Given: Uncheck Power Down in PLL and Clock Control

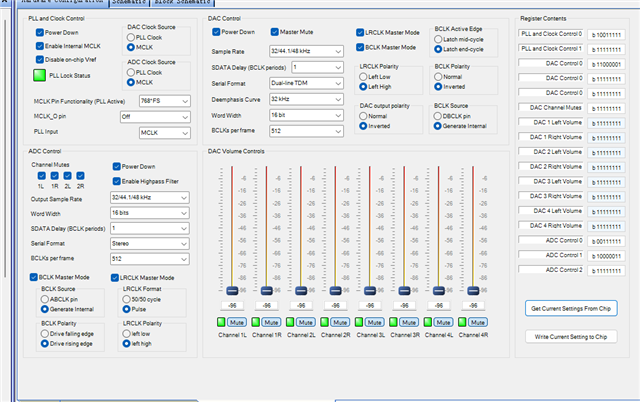Looking at the screenshot, I should point(40,32).
